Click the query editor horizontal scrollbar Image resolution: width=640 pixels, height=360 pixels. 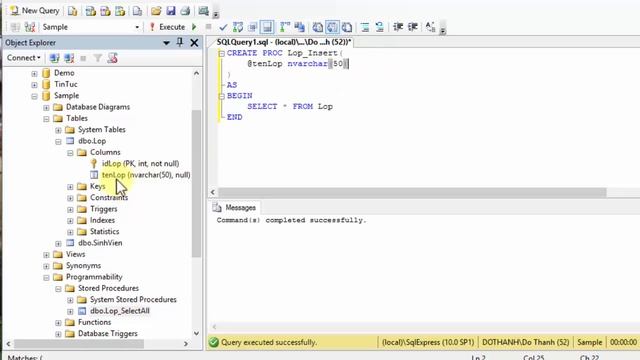tap(412, 192)
